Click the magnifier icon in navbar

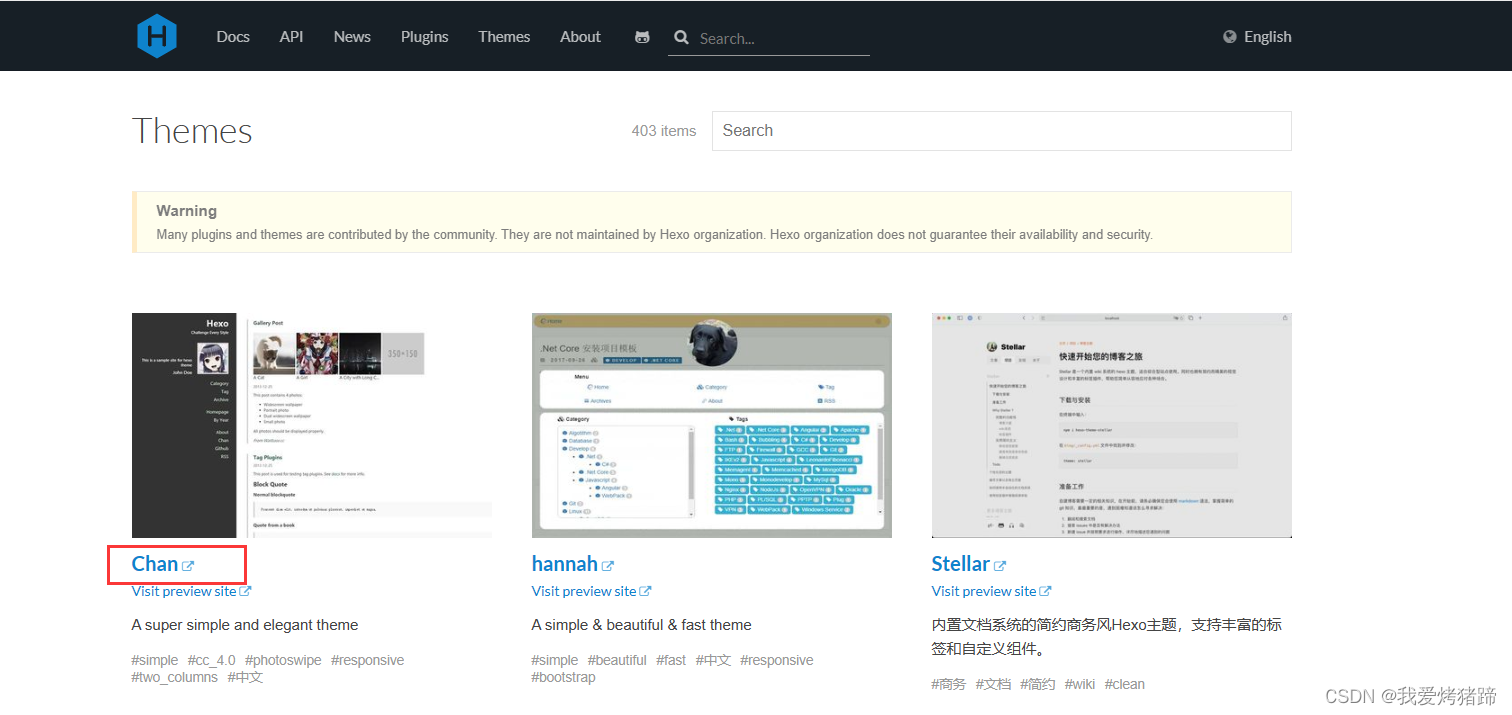pyautogui.click(x=682, y=37)
